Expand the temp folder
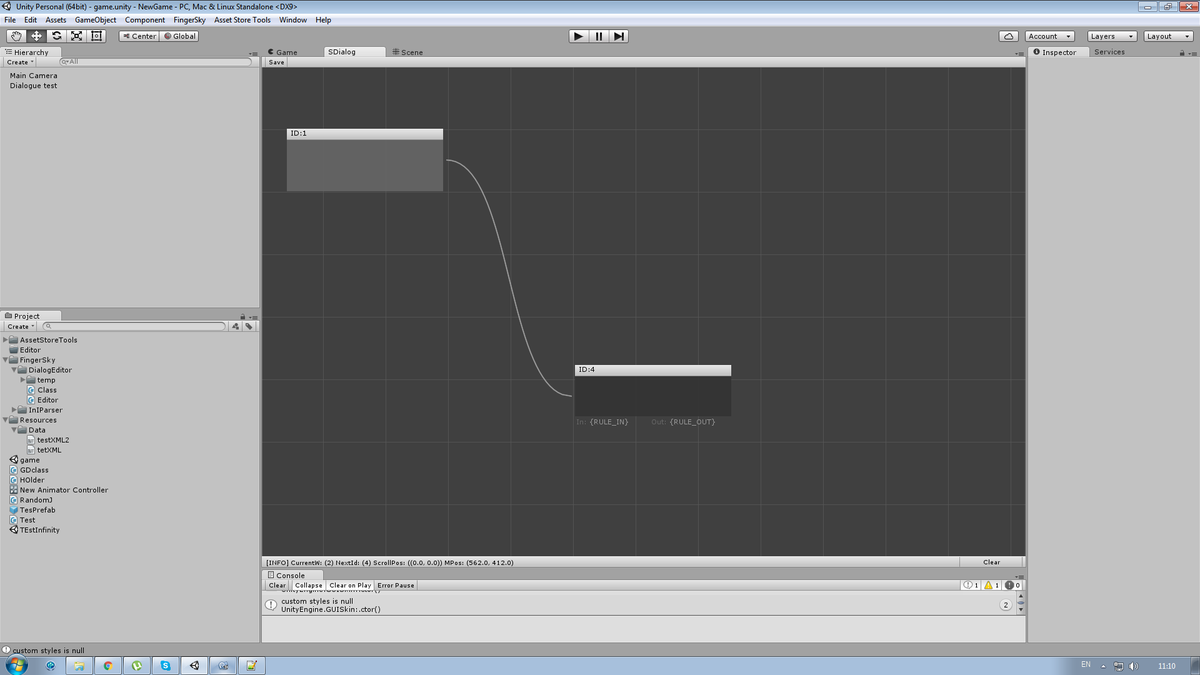1200x675 pixels. tap(23, 380)
